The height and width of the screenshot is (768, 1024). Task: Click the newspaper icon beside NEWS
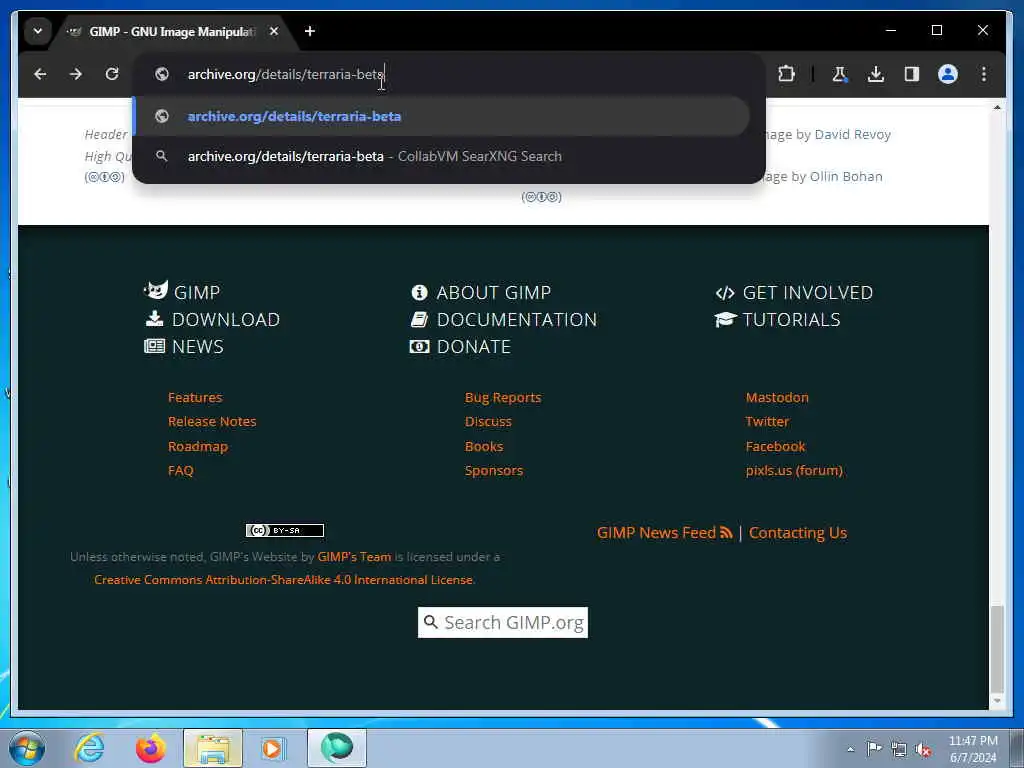[155, 346]
